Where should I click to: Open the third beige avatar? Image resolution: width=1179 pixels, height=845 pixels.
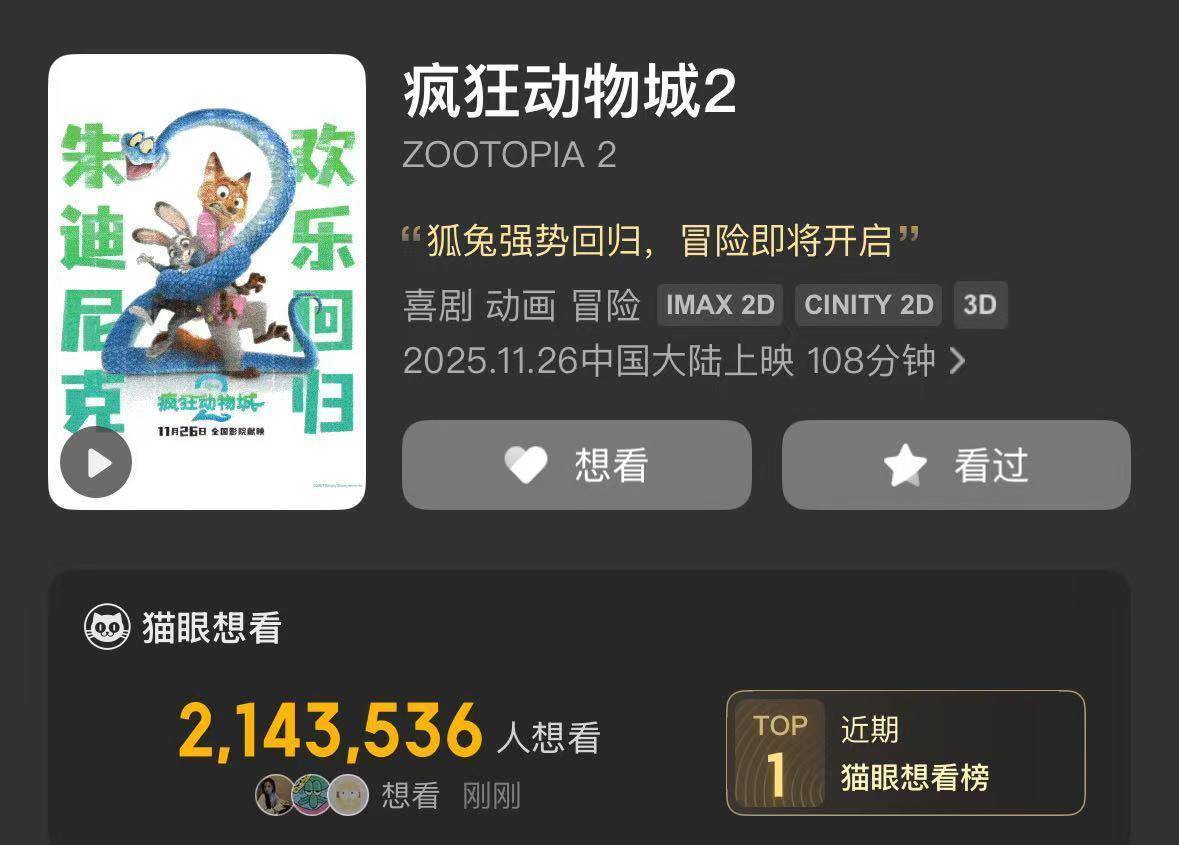click(x=349, y=795)
